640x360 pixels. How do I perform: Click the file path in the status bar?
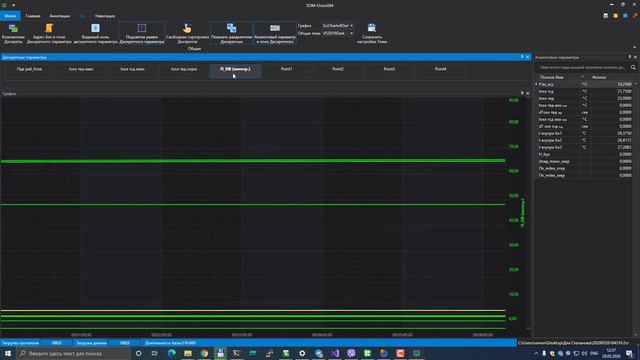coord(573,343)
